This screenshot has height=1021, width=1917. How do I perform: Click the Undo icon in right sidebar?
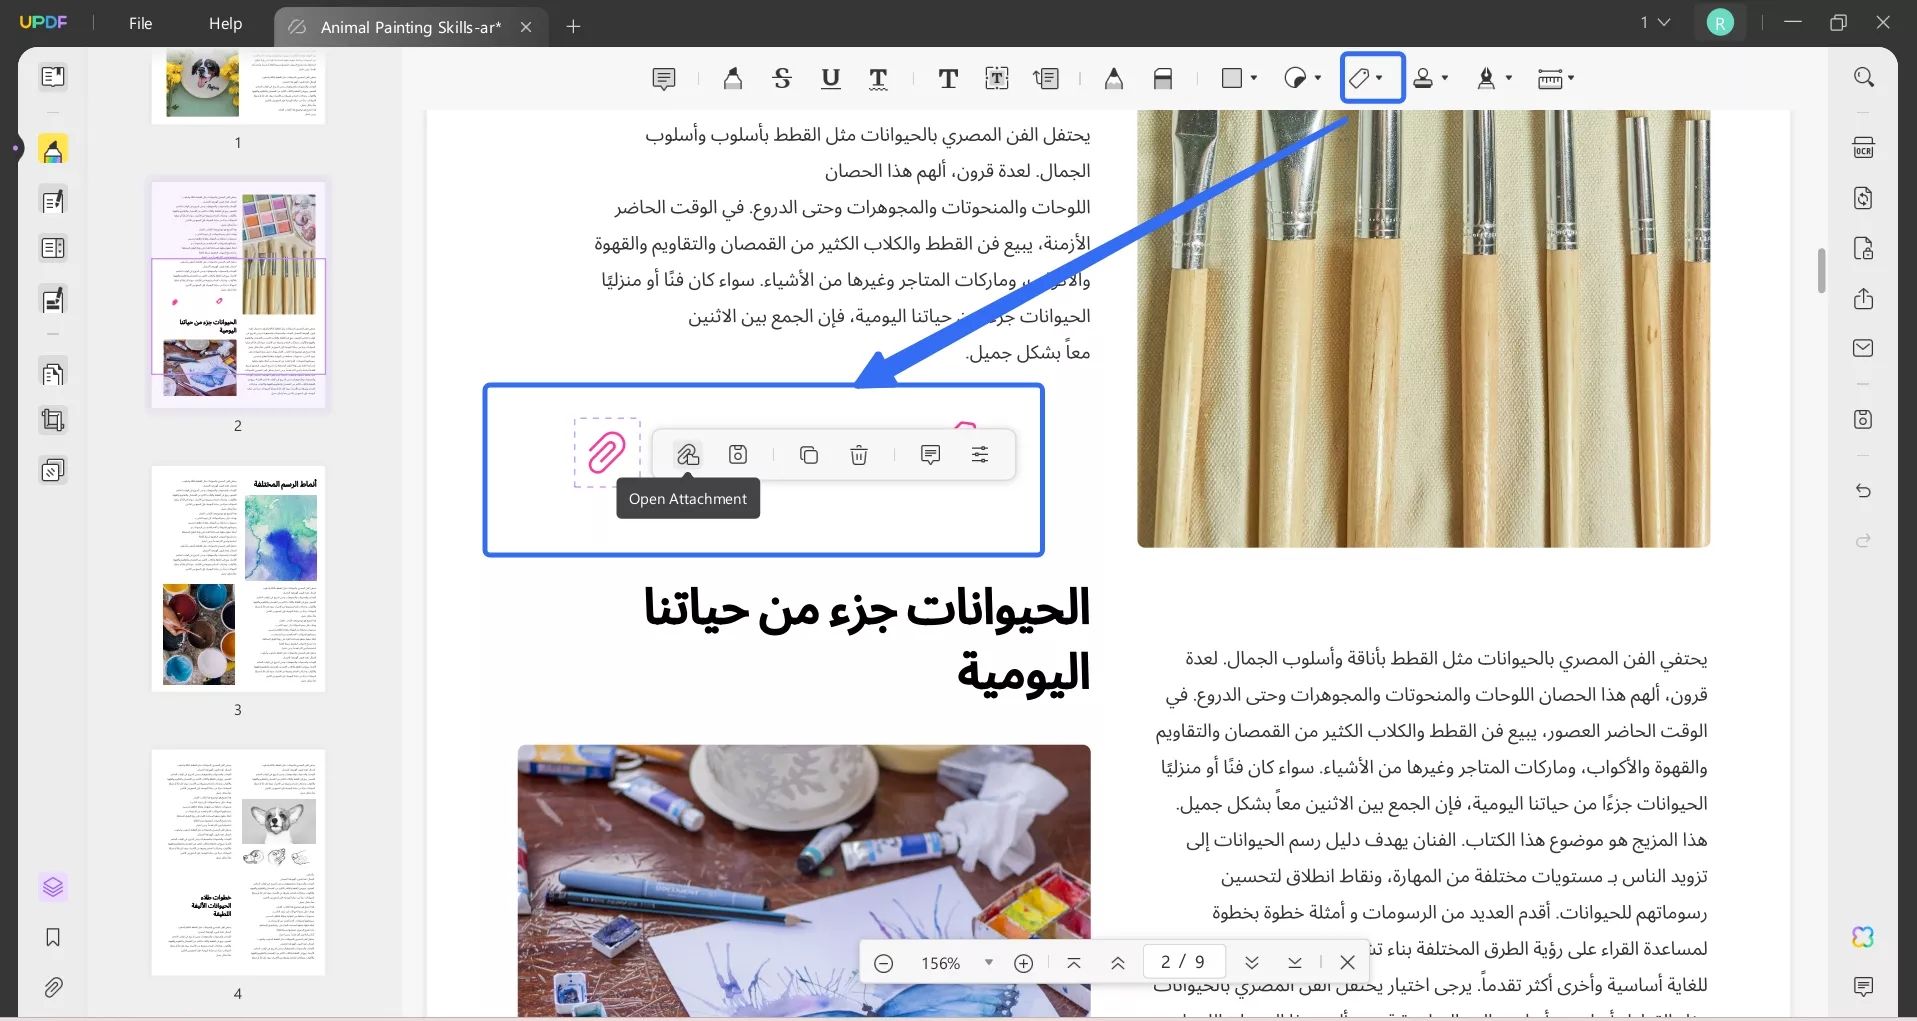pos(1863,491)
